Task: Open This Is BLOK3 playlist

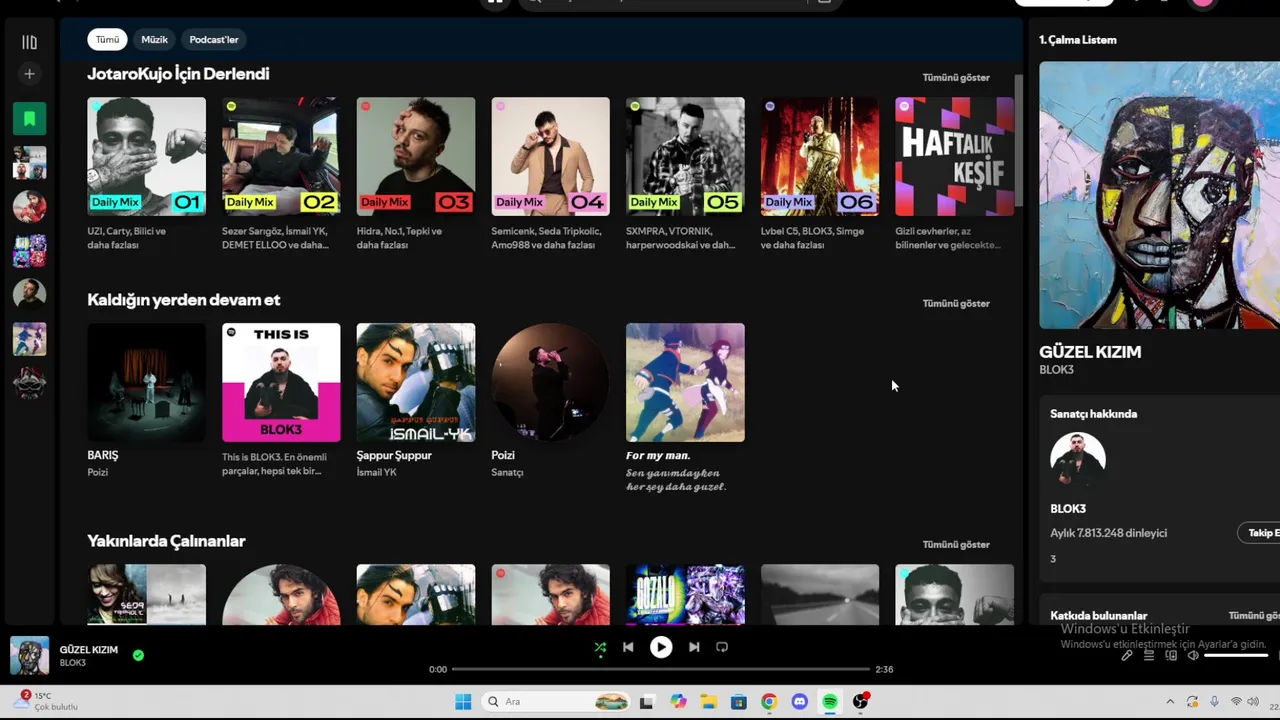Action: 281,382
